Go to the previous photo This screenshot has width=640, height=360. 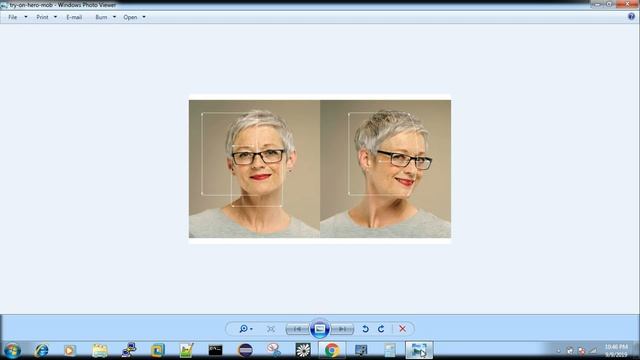[298, 329]
